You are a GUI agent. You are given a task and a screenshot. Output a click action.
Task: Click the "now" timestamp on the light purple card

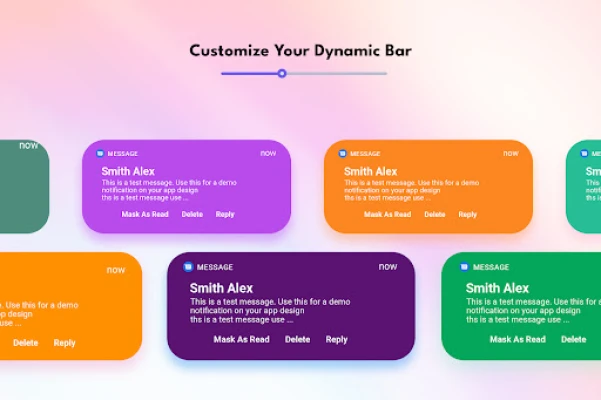(x=268, y=153)
